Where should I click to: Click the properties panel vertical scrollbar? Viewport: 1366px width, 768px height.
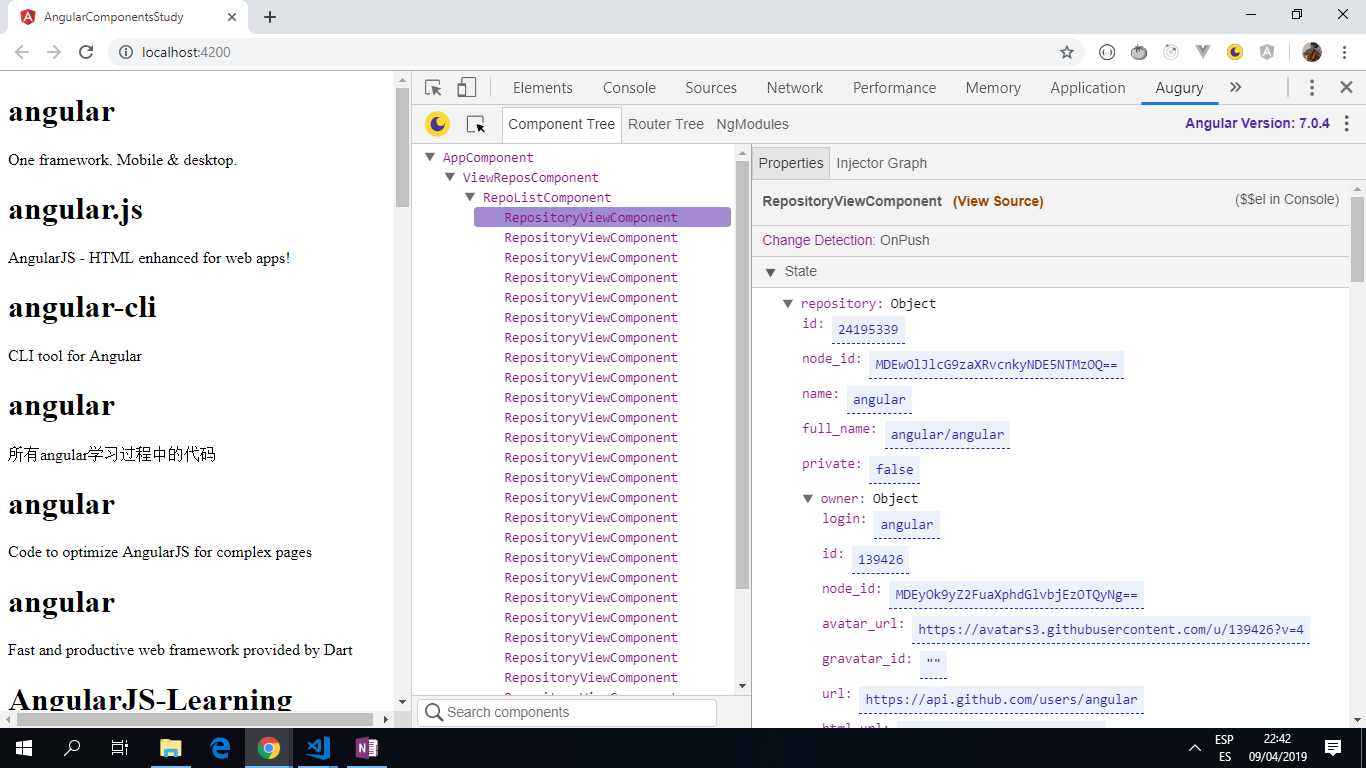(x=1357, y=240)
